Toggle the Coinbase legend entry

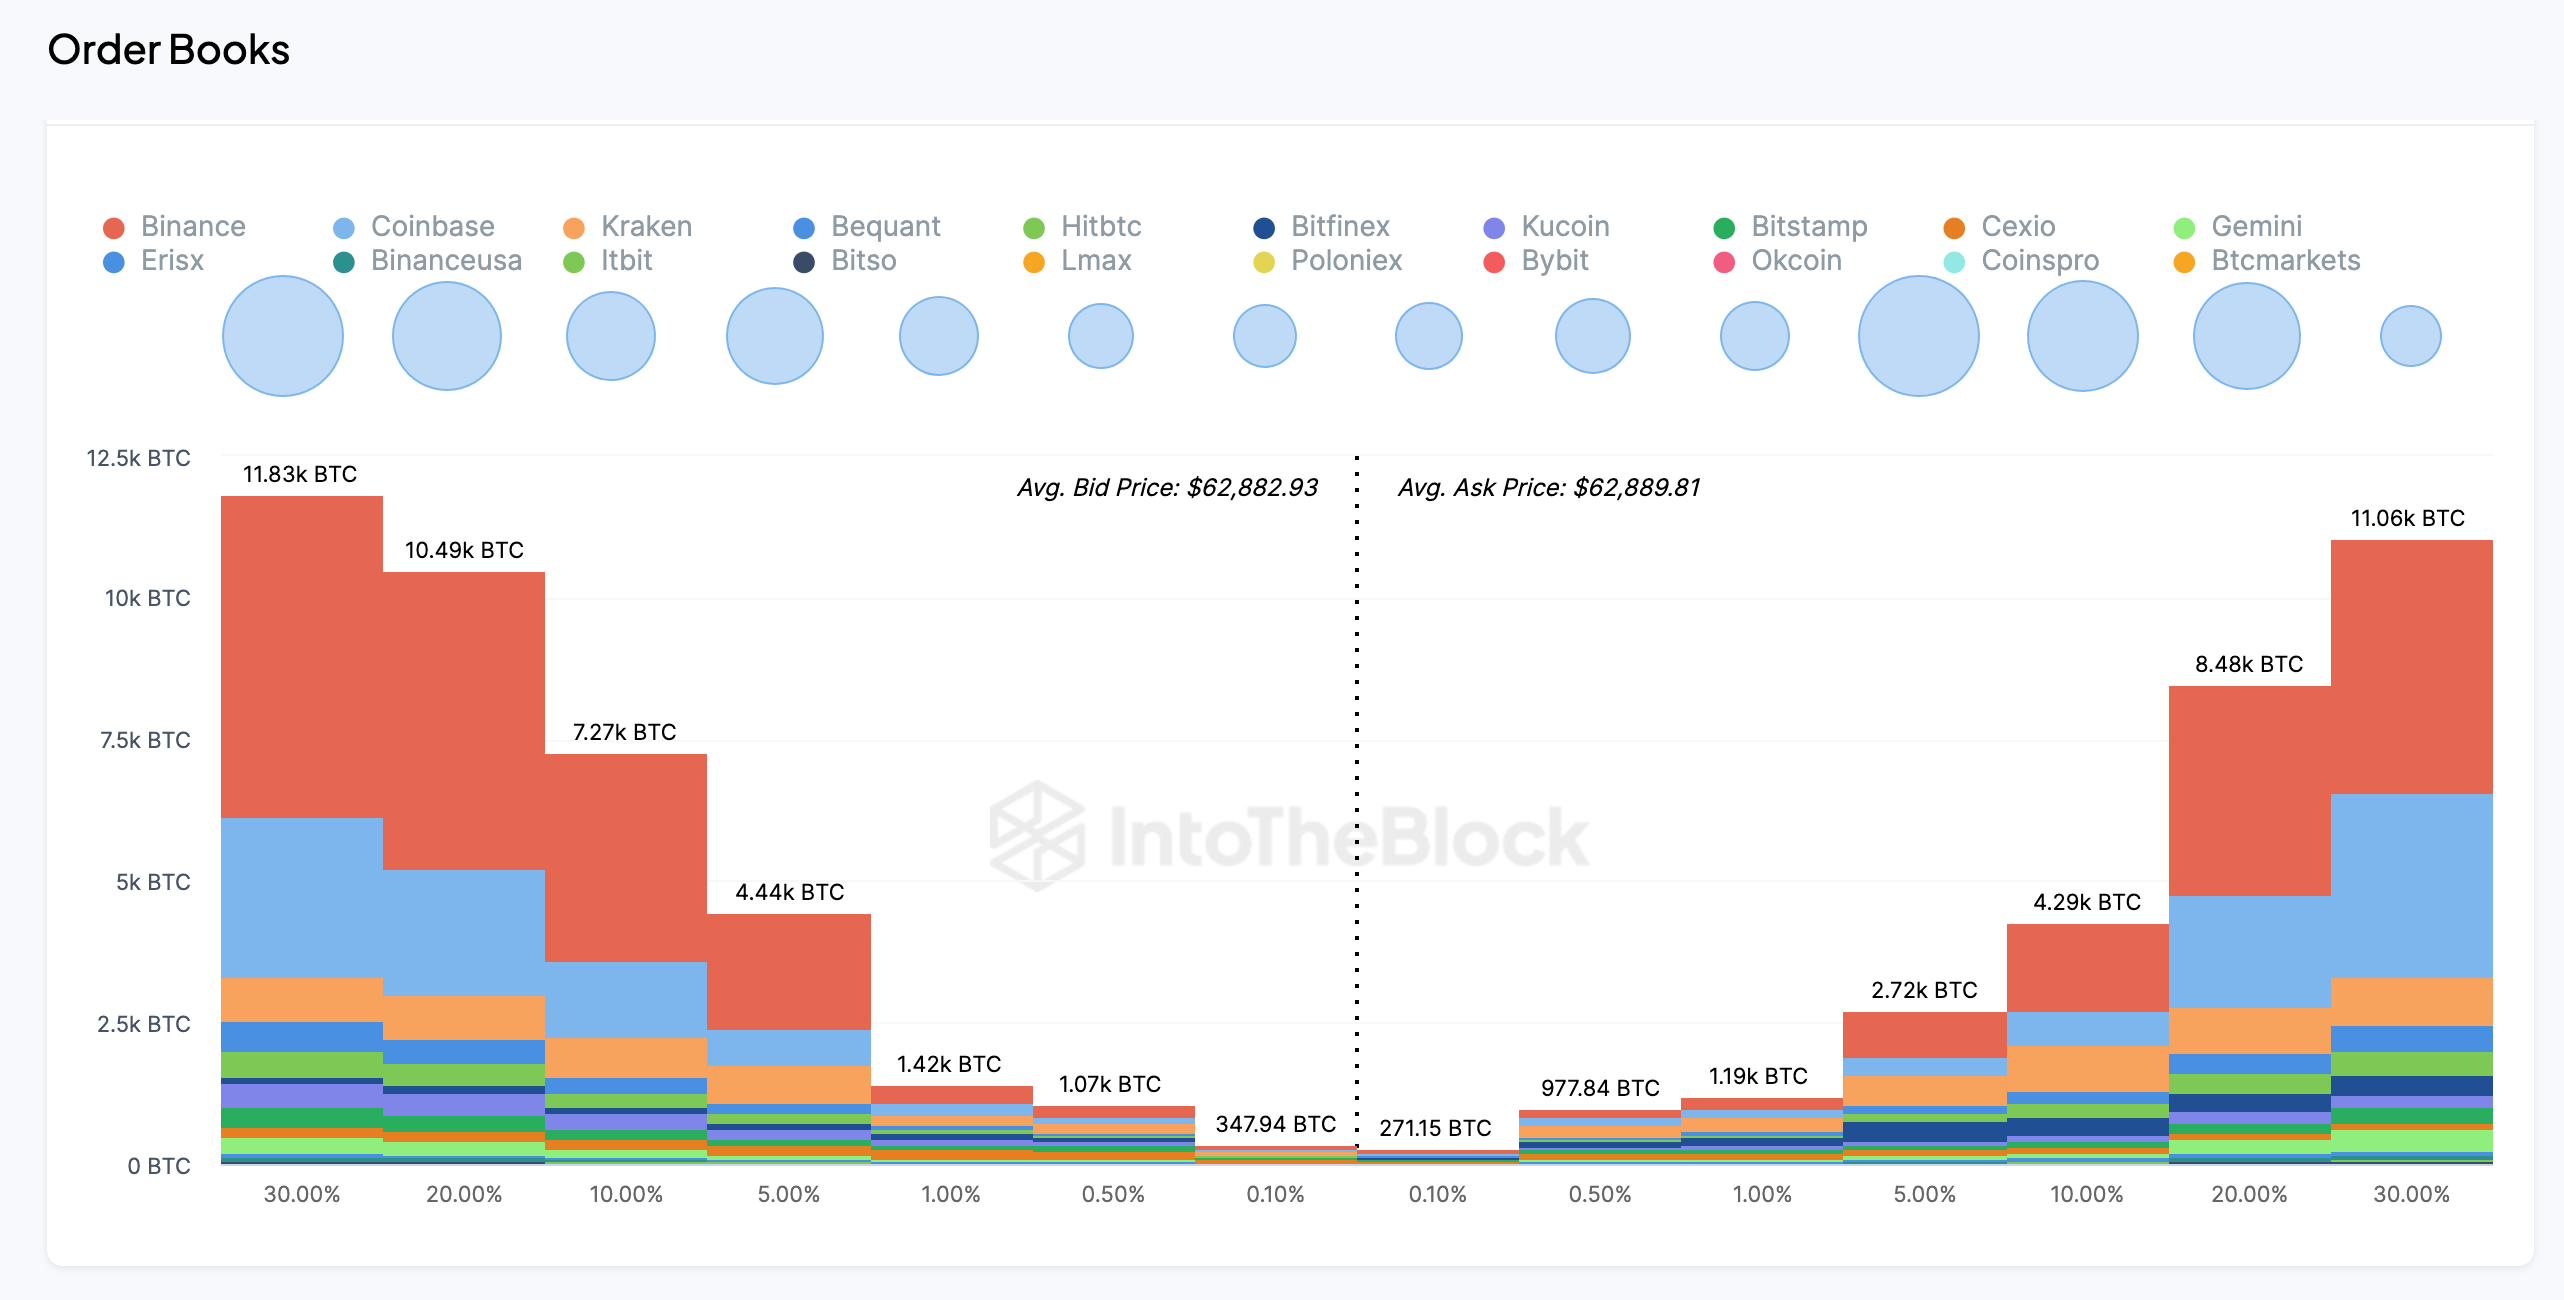[x=431, y=226]
